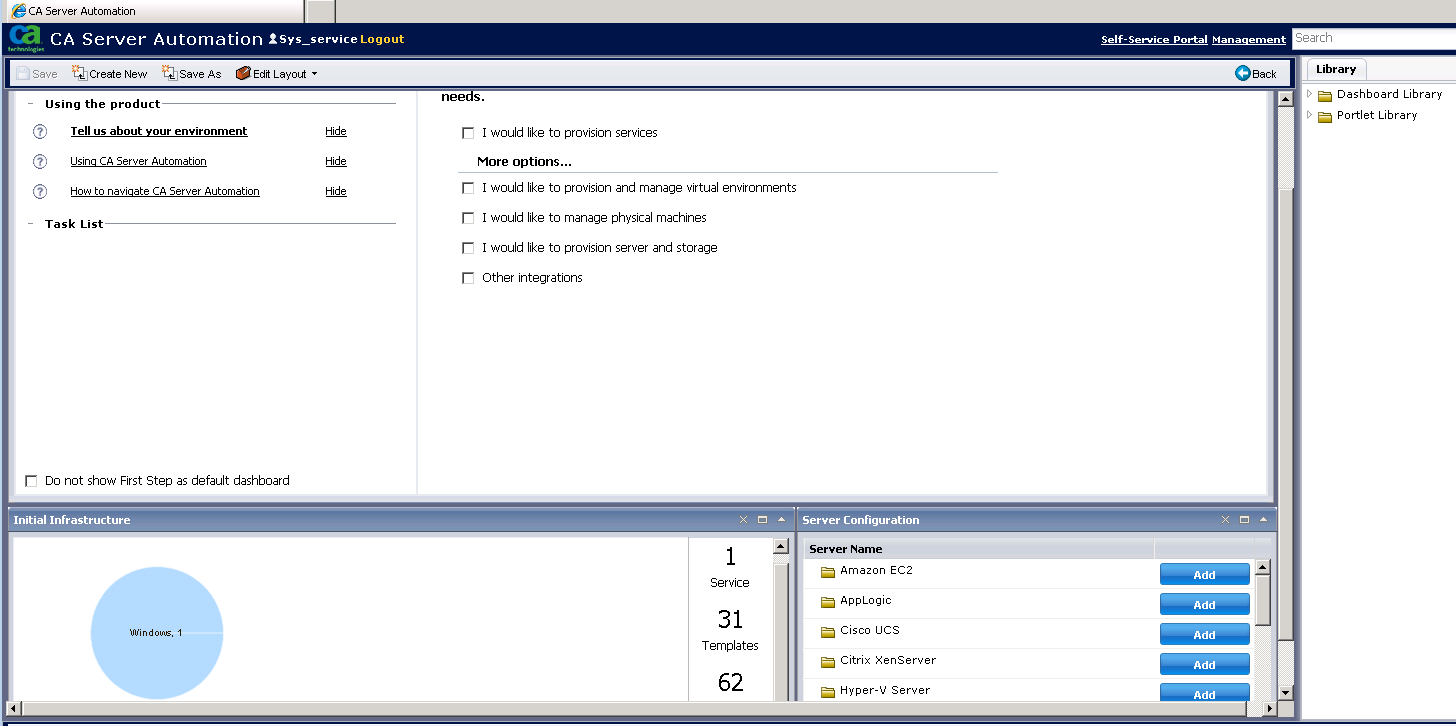Click the Save As toolbar button

[x=191, y=73]
